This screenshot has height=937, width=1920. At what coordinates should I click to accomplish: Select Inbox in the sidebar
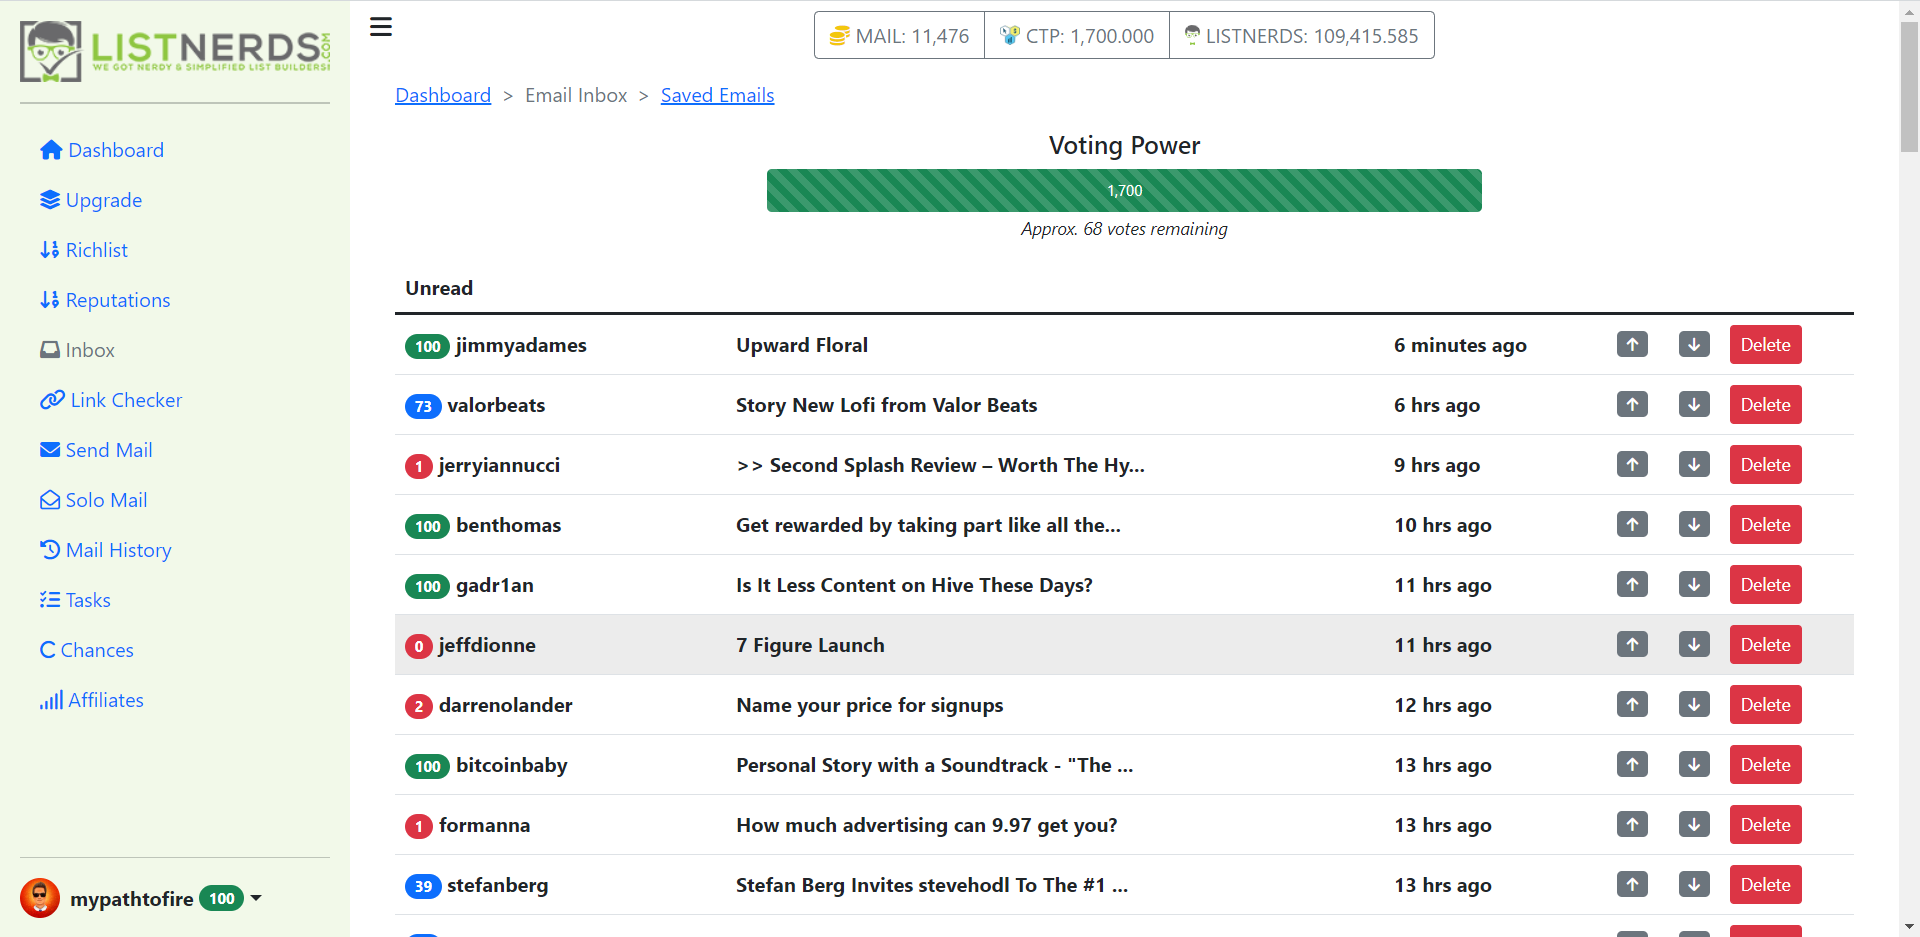pyautogui.click(x=77, y=350)
